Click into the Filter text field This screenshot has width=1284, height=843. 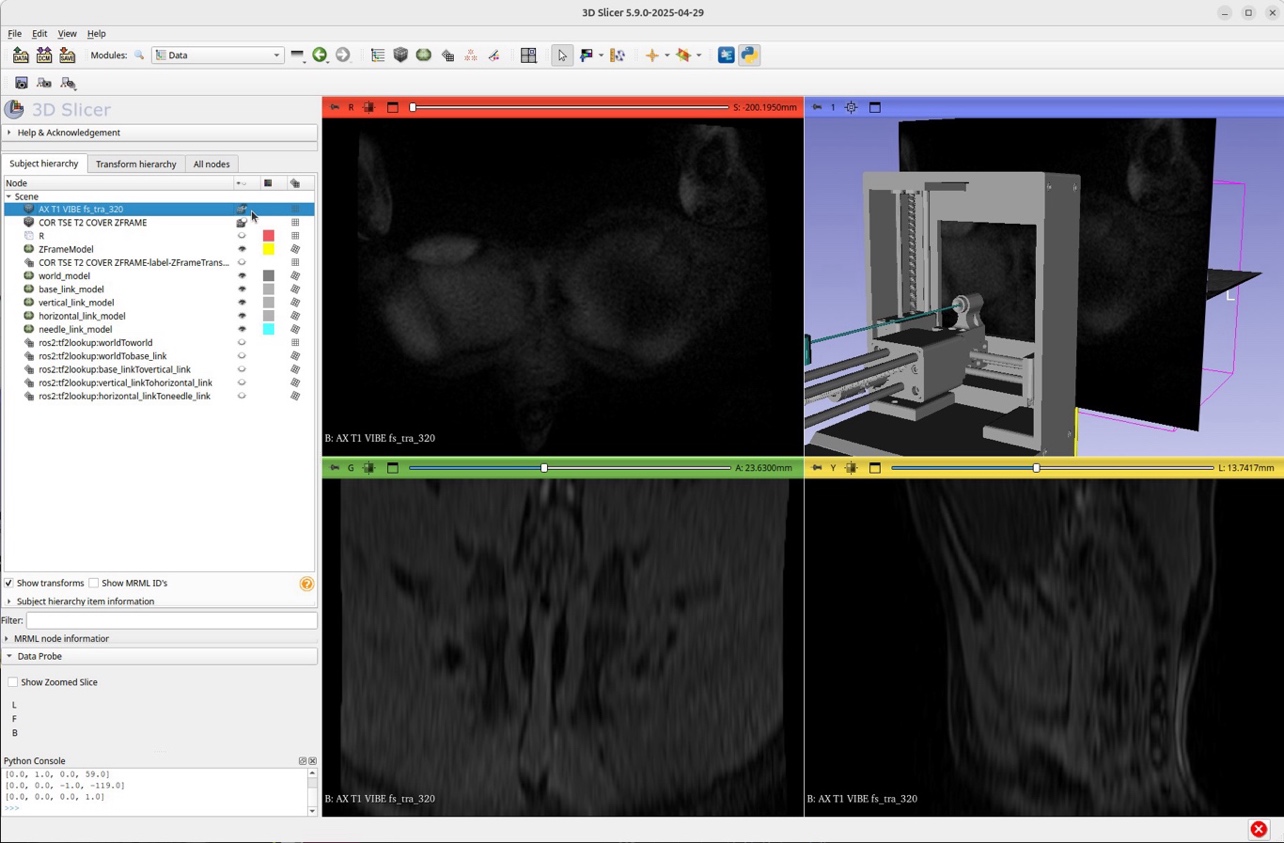[171, 620]
